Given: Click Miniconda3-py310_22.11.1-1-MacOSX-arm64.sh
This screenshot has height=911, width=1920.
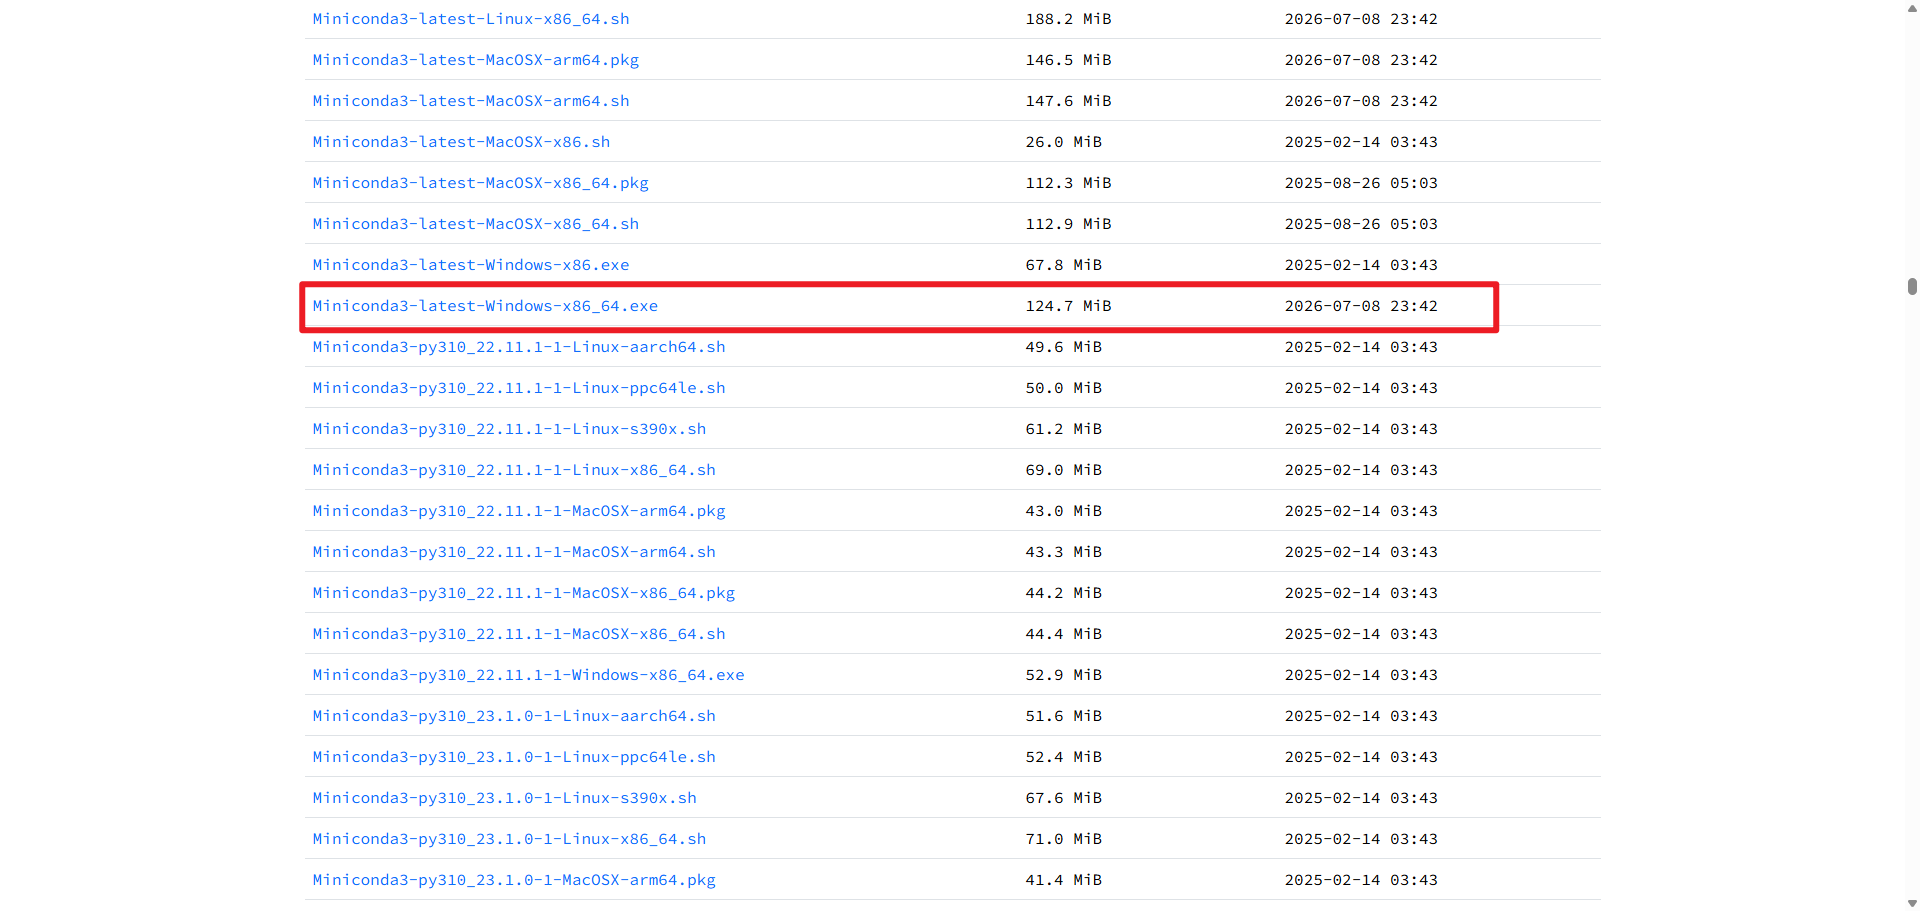Looking at the screenshot, I should (514, 552).
